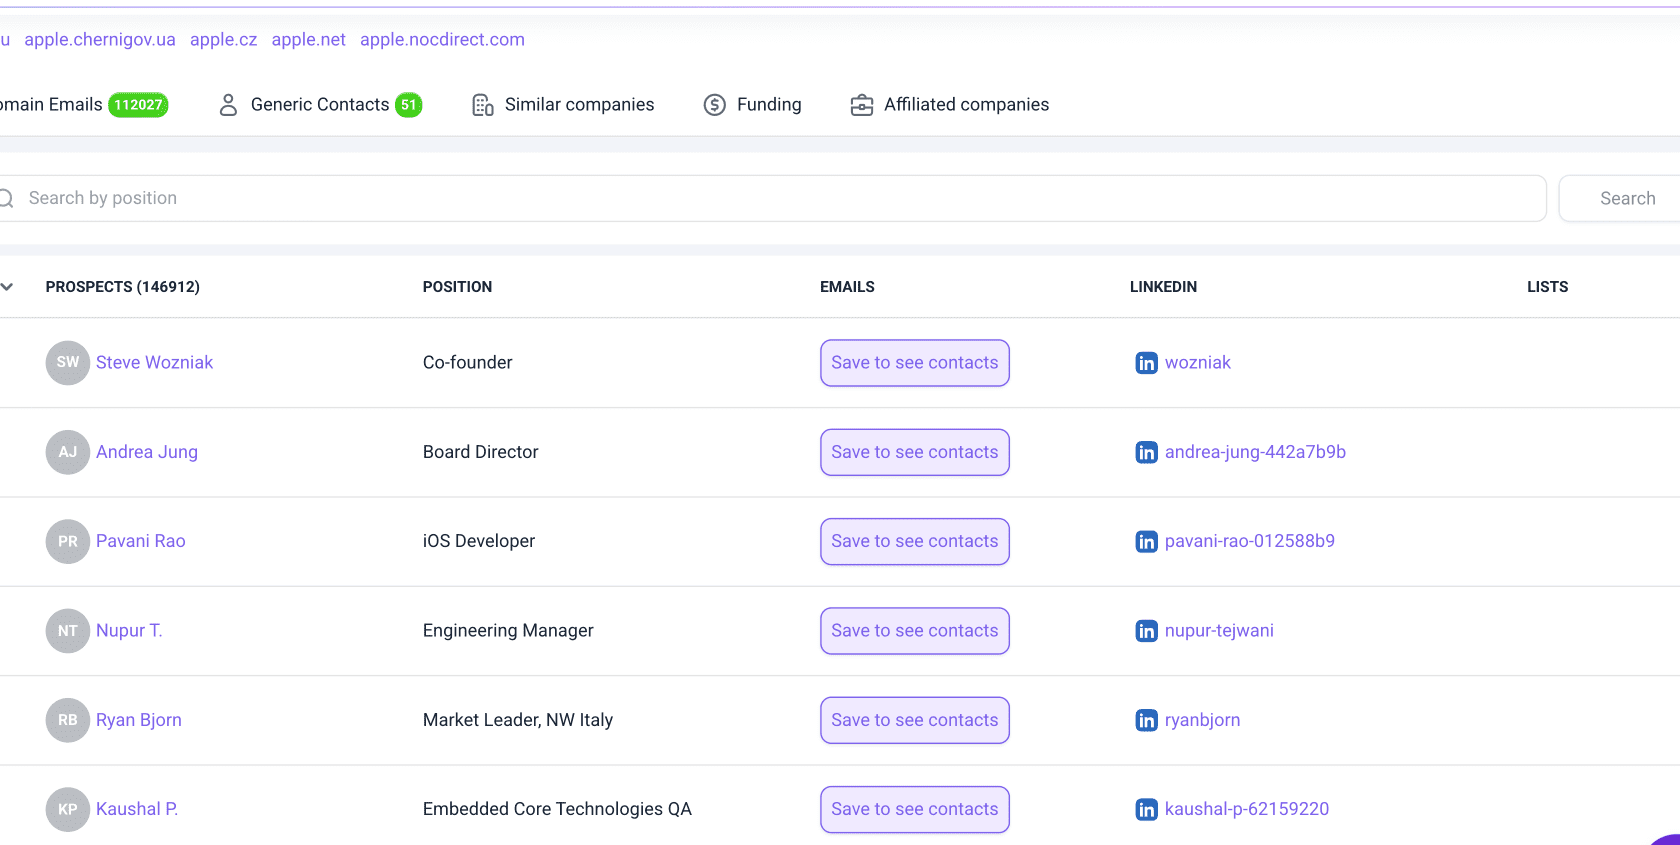Save Andrea Jung to see contacts
This screenshot has height=845, width=1680.
pos(914,452)
